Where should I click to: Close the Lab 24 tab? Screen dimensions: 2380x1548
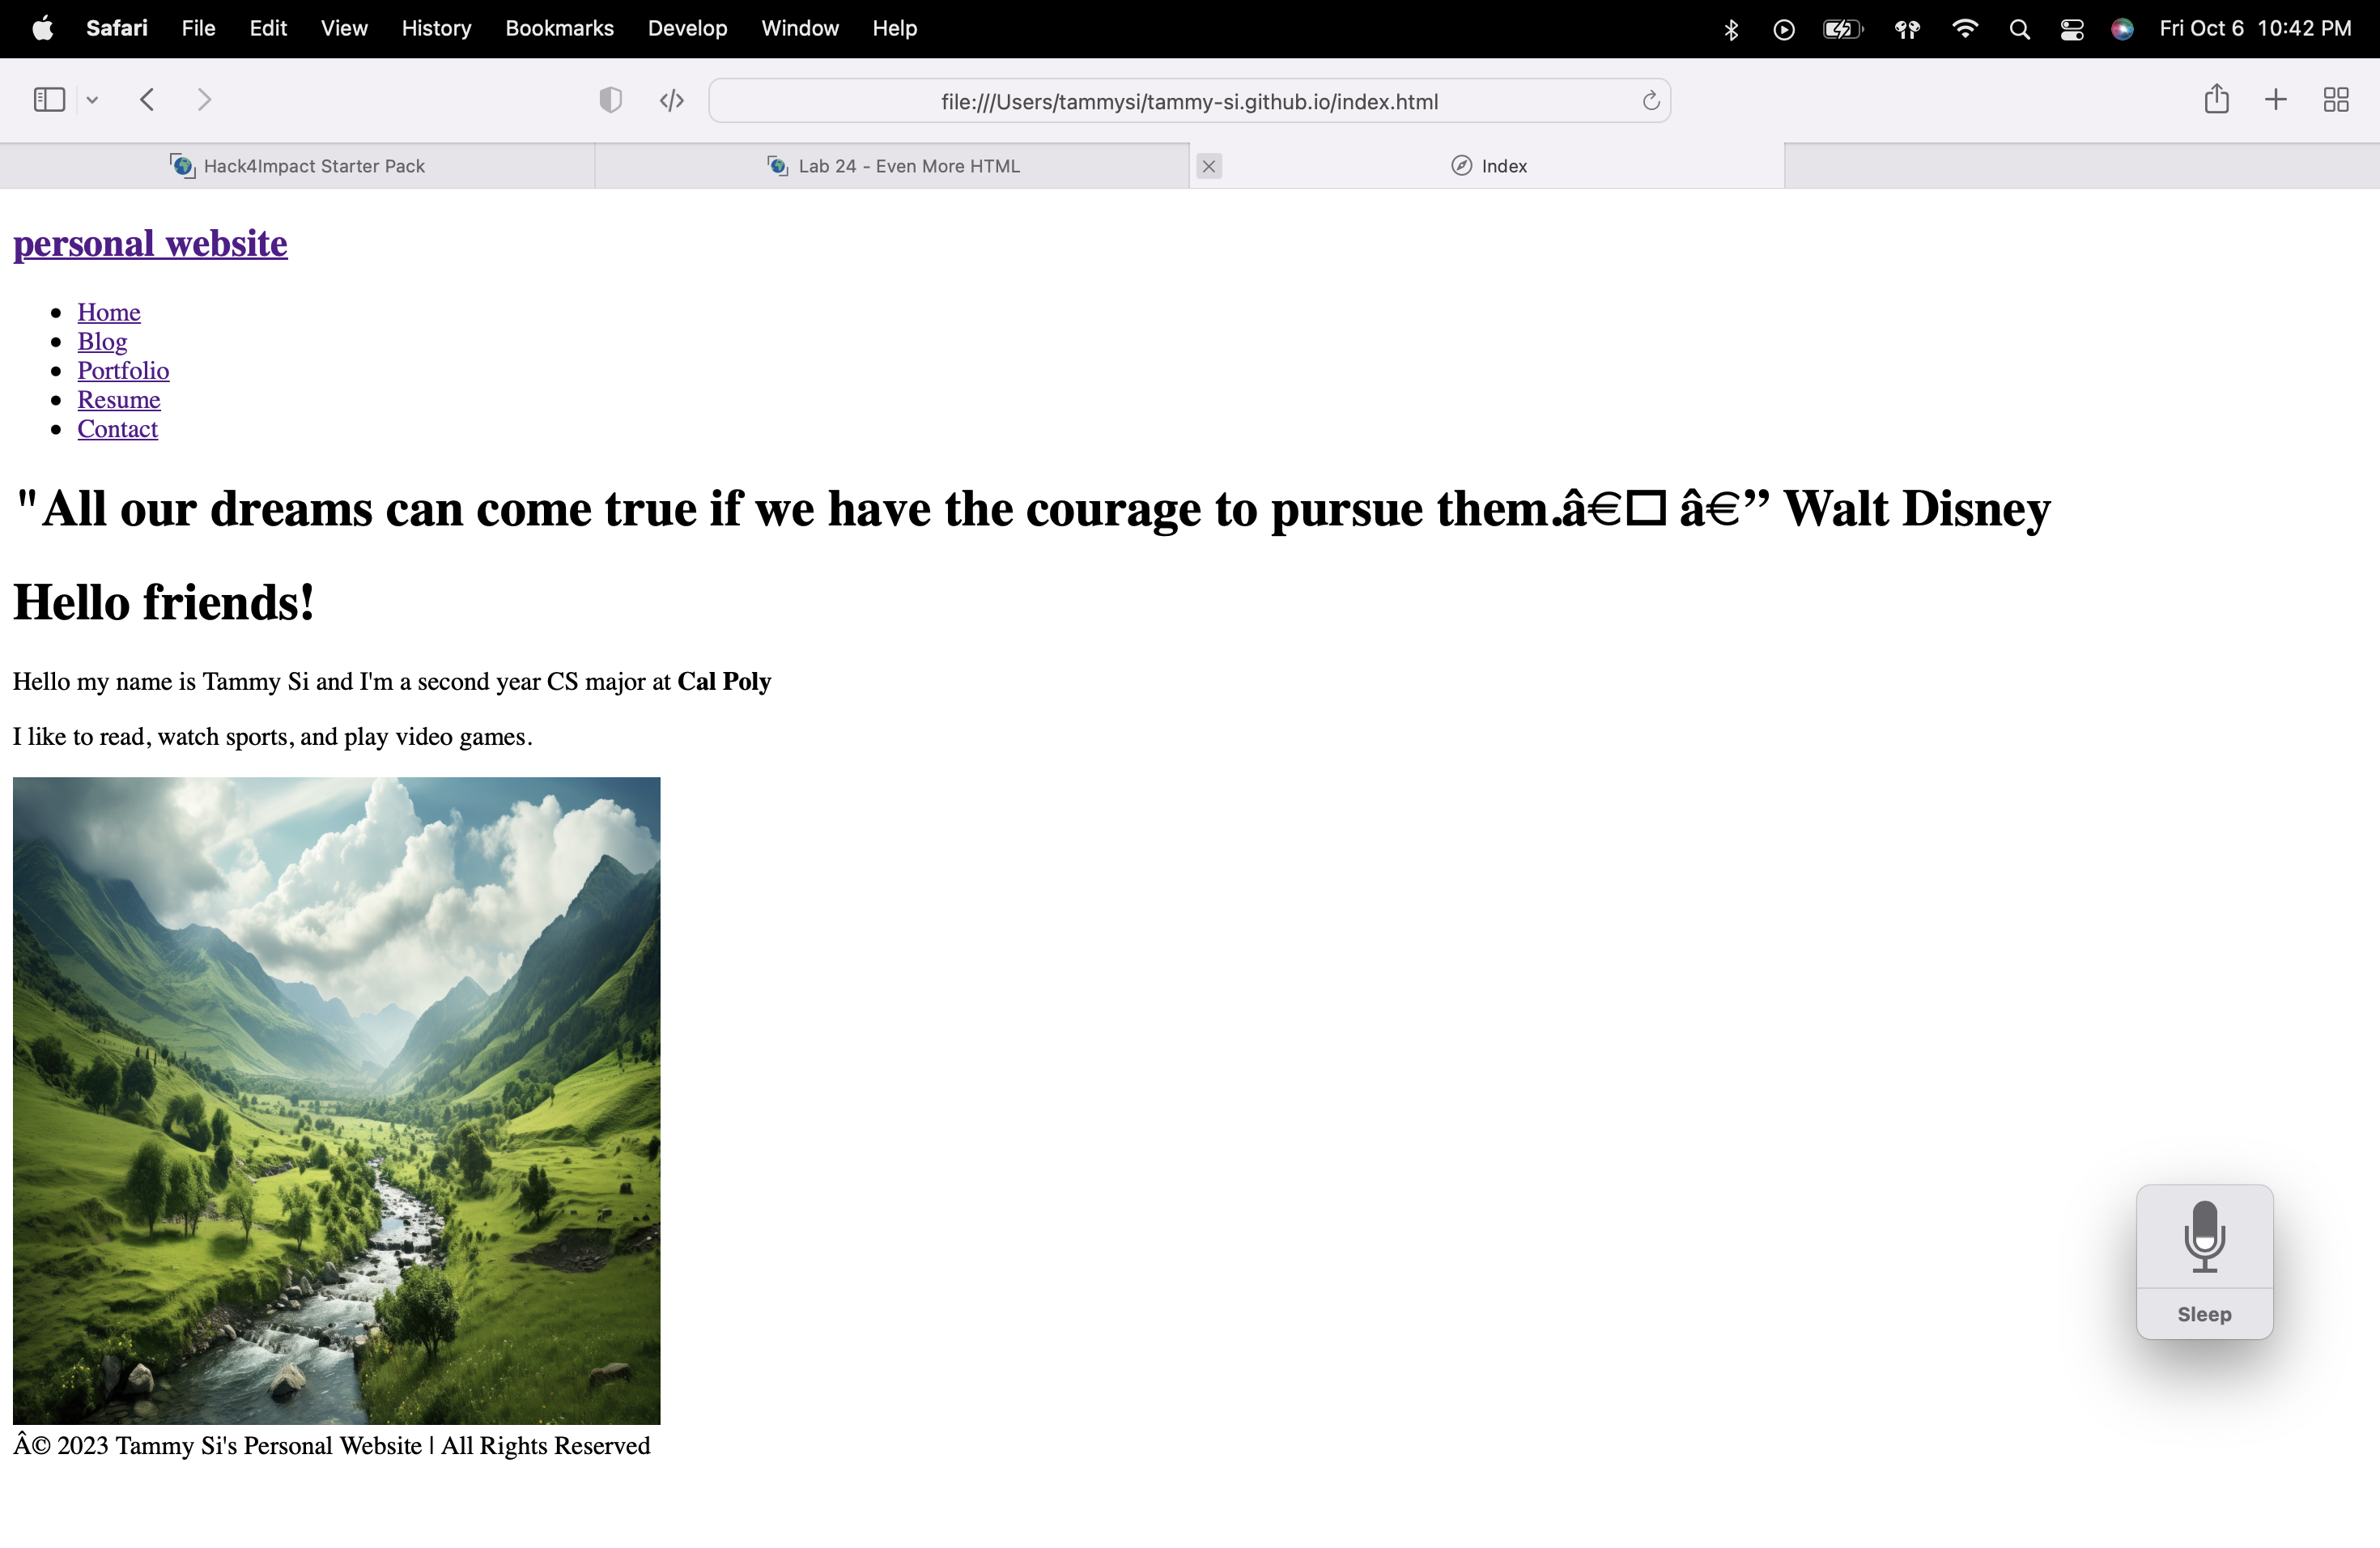pyautogui.click(x=1209, y=166)
